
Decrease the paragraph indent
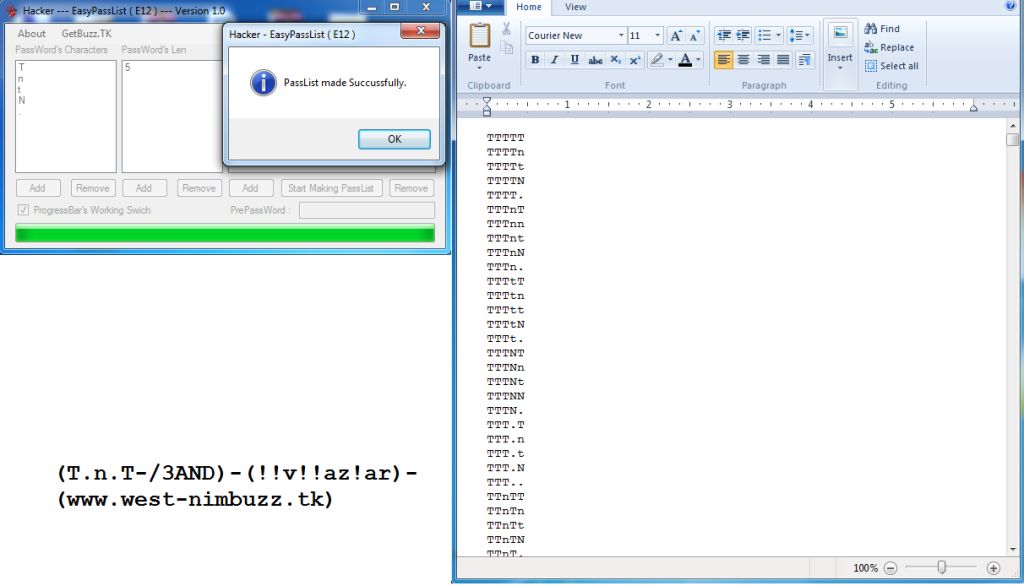(724, 35)
